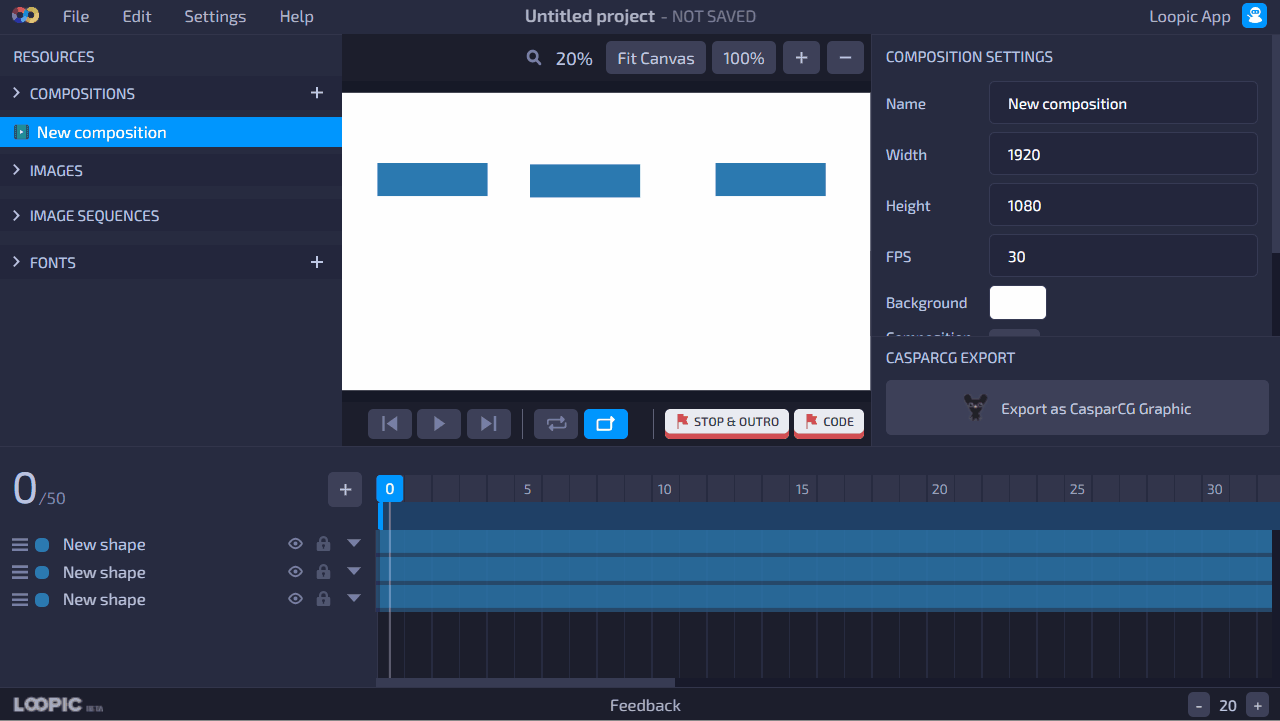1280x721 pixels.
Task: Toggle the highlighted blue playback mode button
Action: [606, 424]
